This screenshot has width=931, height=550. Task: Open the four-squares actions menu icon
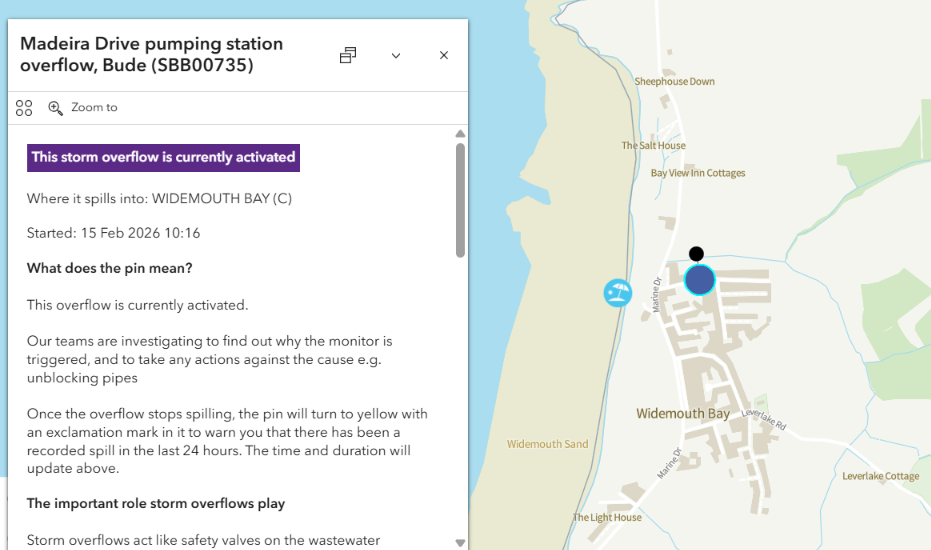[25, 108]
